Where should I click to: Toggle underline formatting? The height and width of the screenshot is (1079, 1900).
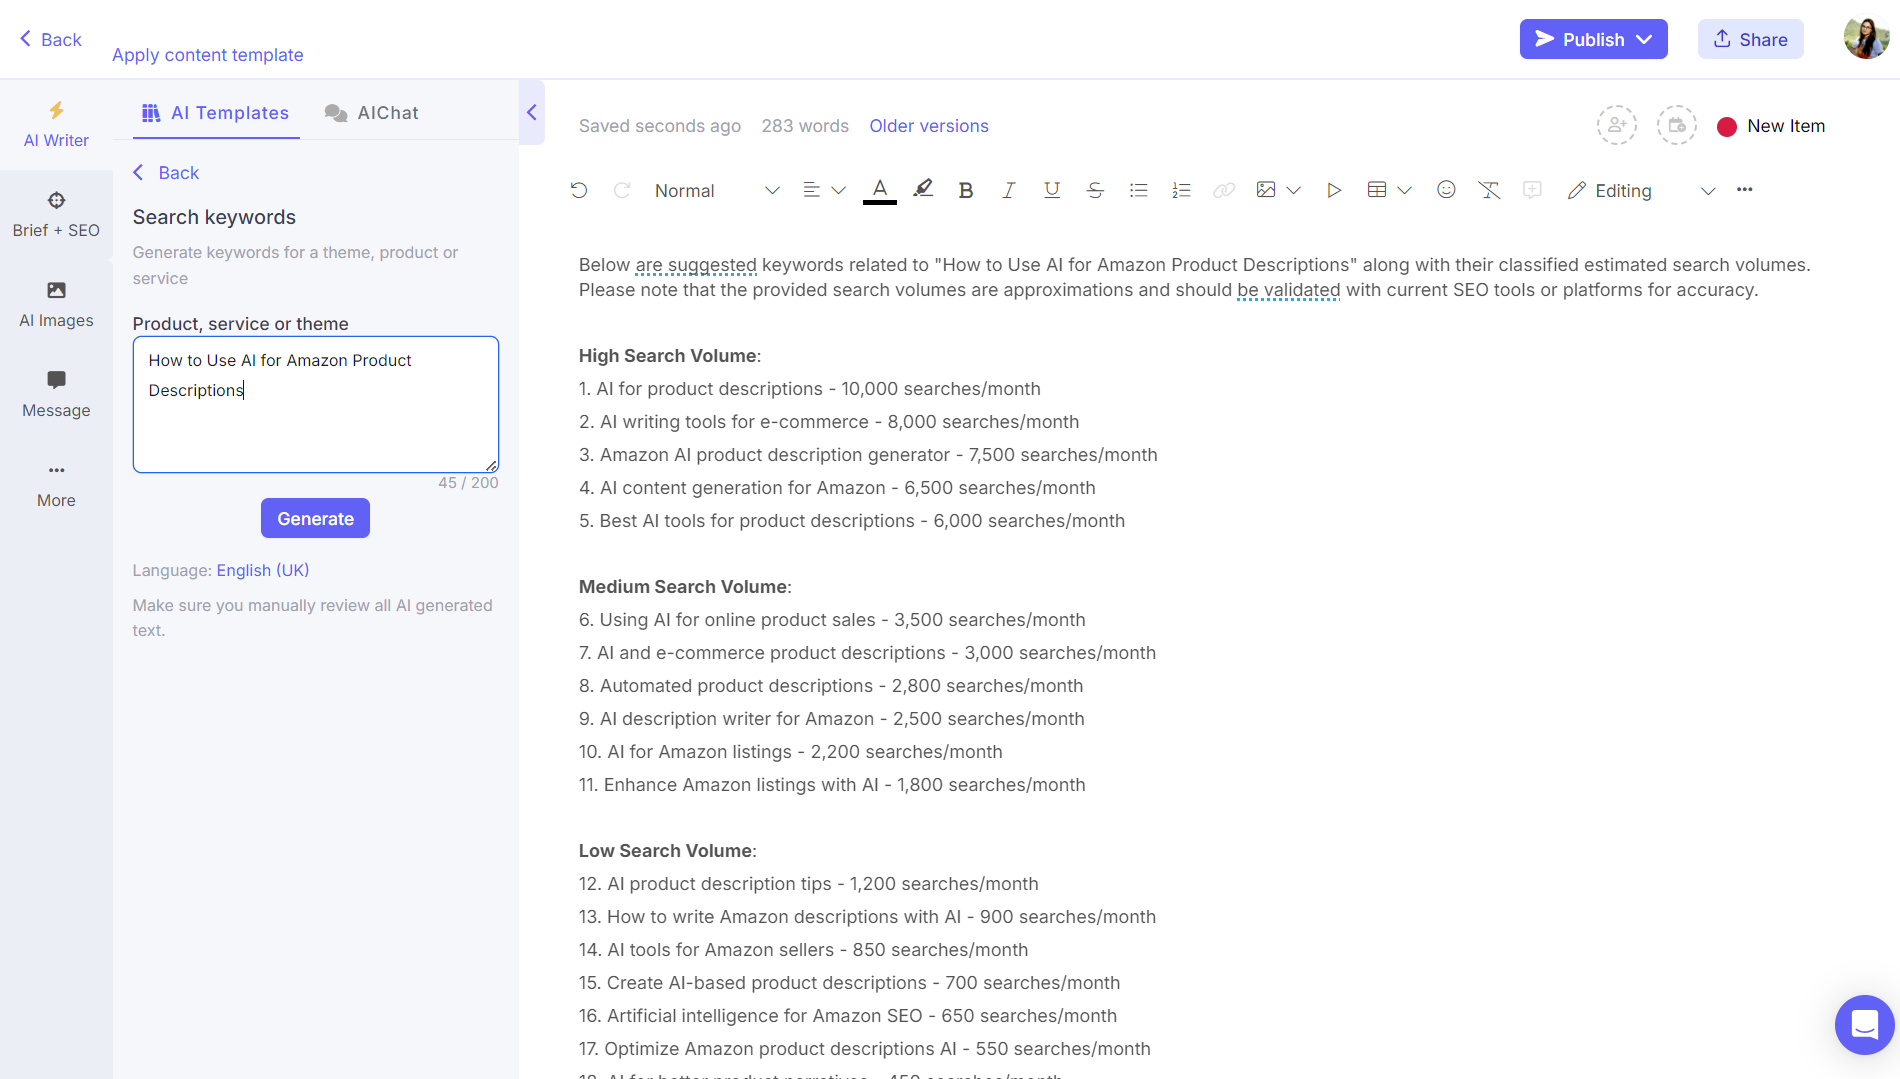pos(1052,190)
